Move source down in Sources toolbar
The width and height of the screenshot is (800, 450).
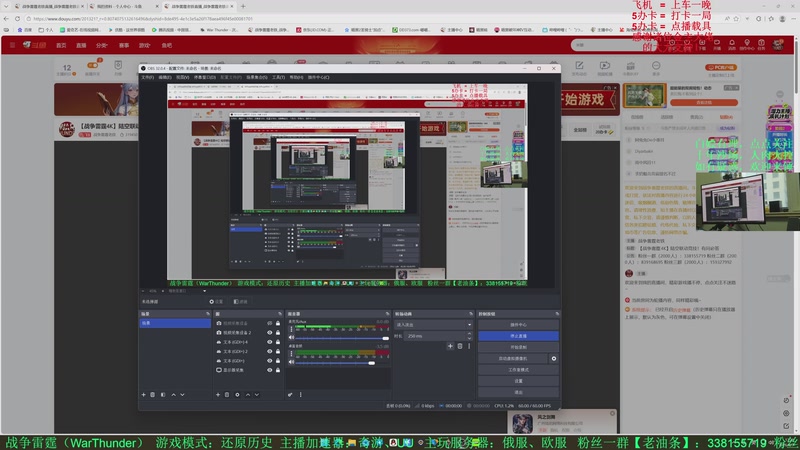[257, 394]
